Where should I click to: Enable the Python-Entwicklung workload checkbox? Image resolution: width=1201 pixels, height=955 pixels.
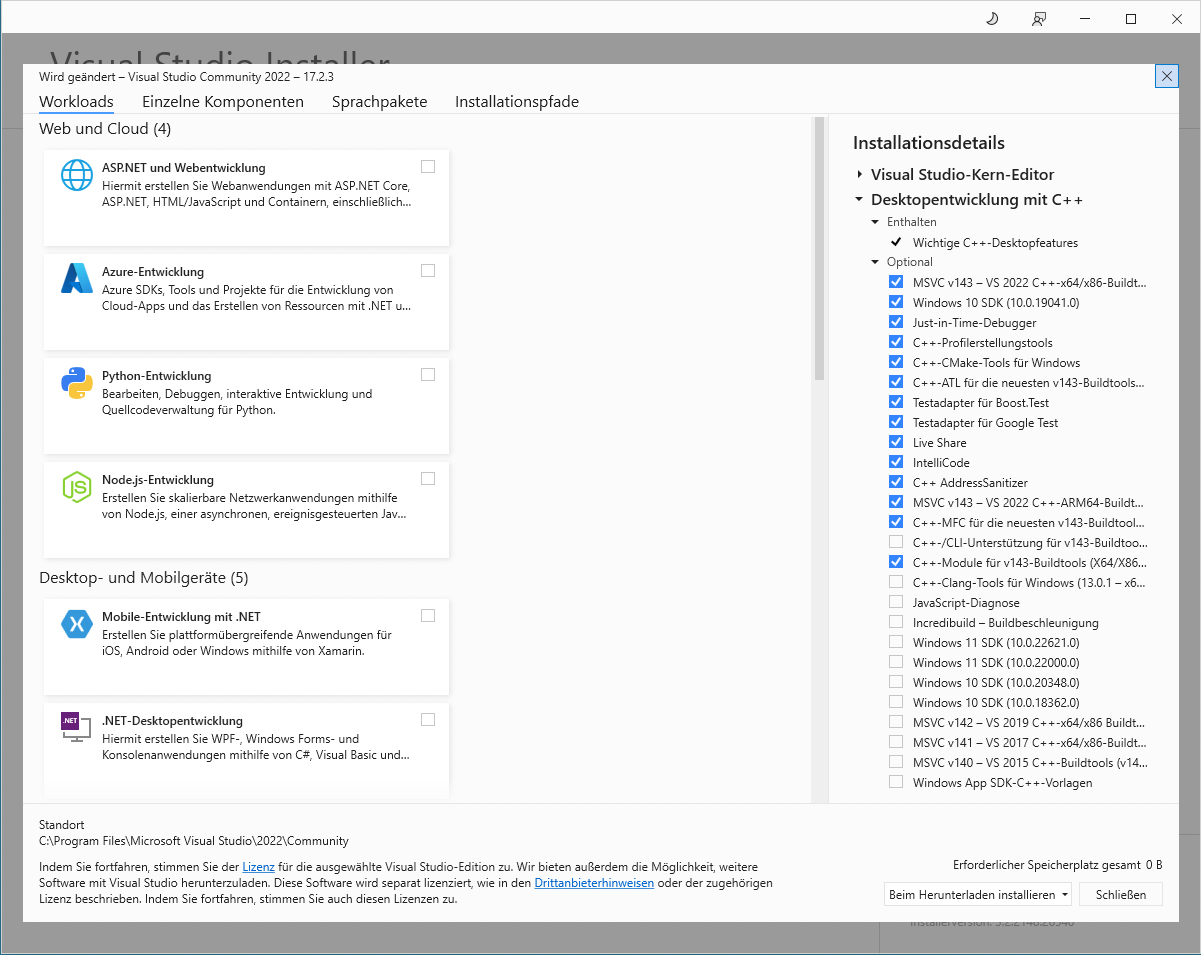click(428, 374)
